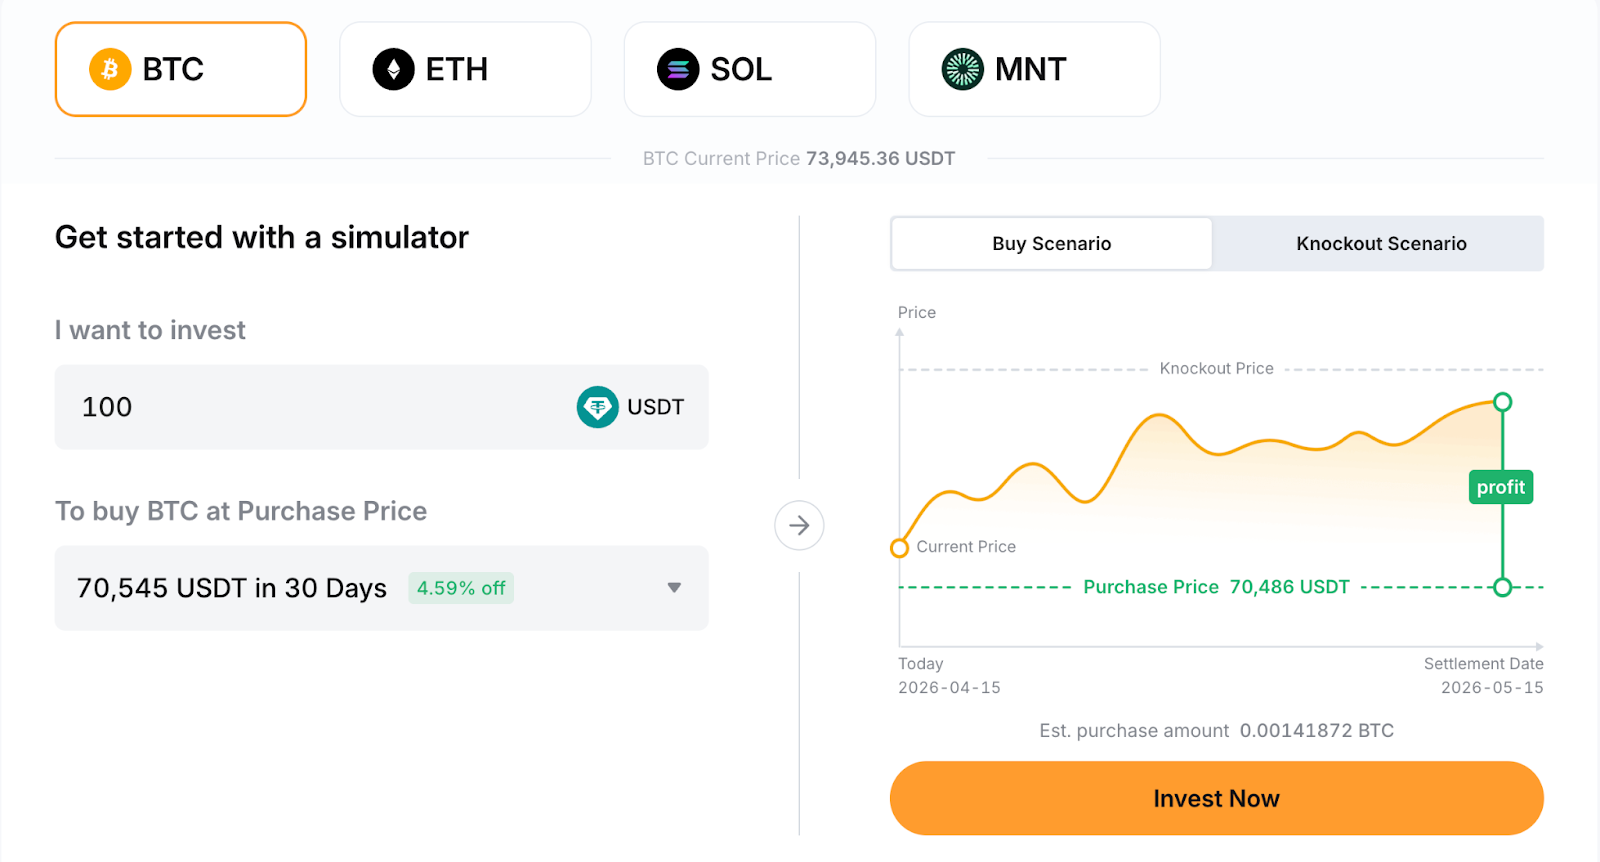
Task: Click the investment amount field showing 100
Action: pos(382,407)
